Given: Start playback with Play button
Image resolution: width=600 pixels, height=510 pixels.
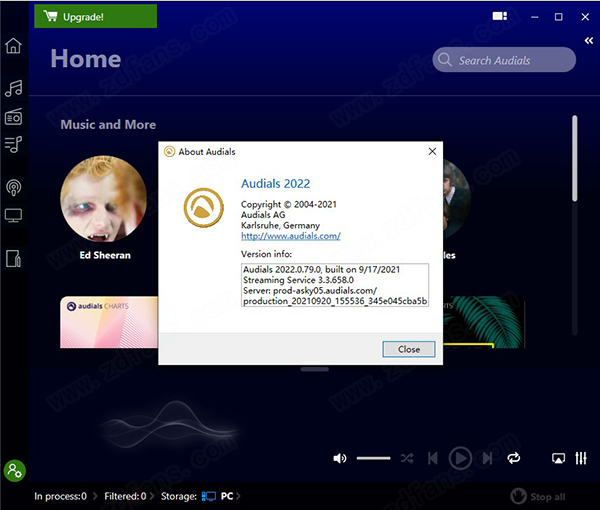Looking at the screenshot, I should (460, 458).
